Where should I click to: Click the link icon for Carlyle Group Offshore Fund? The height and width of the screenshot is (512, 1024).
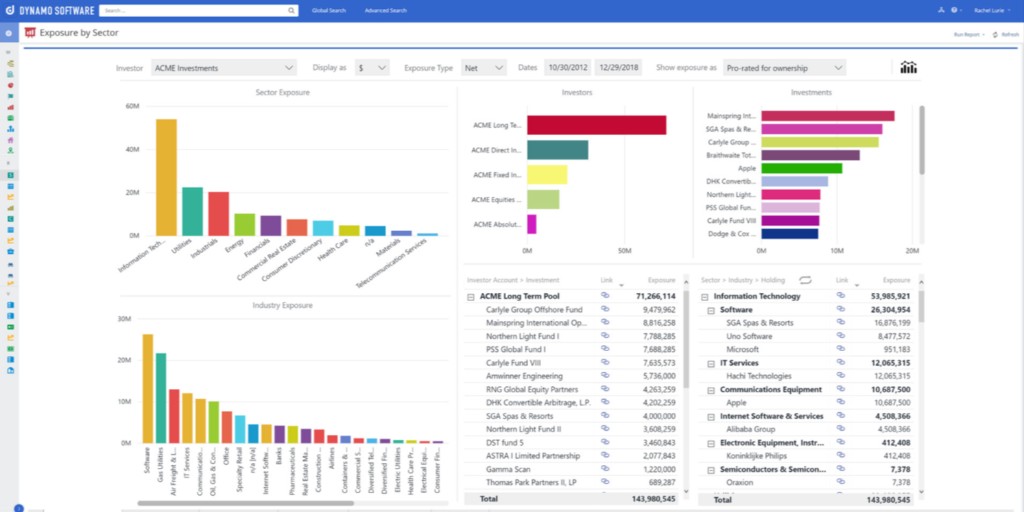coord(605,309)
